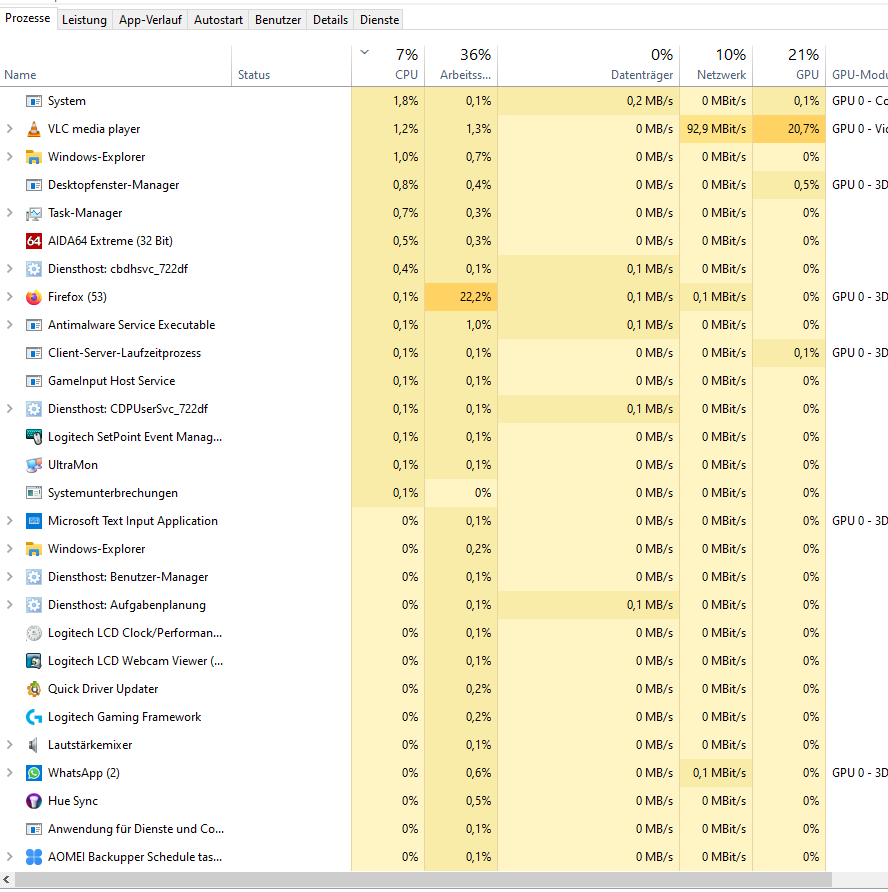This screenshot has height=892, width=888.
Task: Click the Microsoft Text Input Application icon
Action: tap(34, 521)
